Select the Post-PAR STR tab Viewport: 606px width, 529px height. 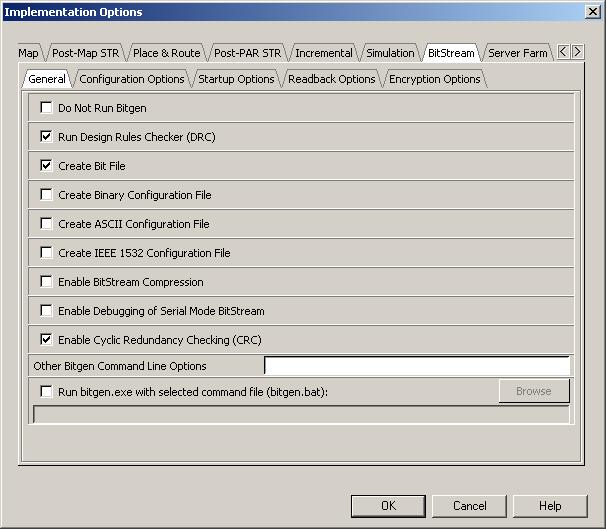(247, 53)
